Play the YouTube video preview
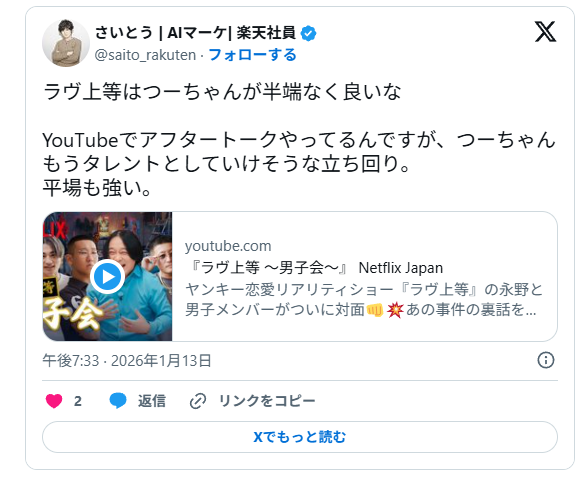 click(108, 277)
